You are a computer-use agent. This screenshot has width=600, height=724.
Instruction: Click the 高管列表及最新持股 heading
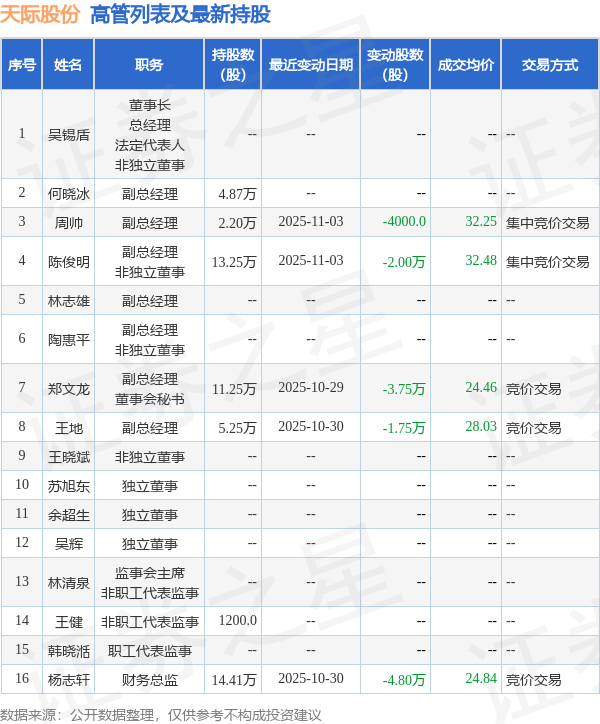click(x=181, y=14)
